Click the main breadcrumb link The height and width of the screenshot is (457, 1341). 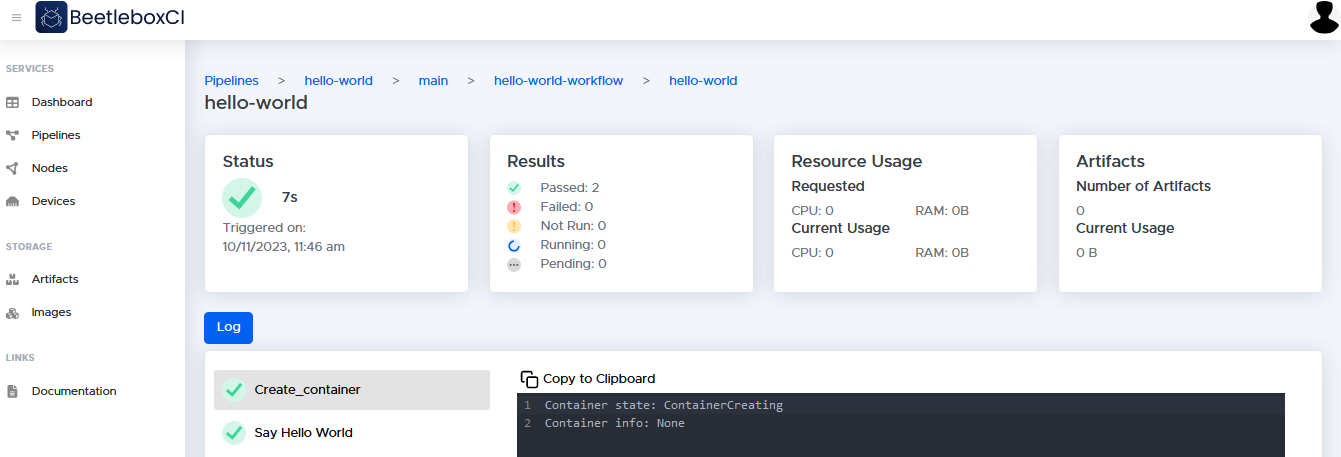tap(433, 80)
